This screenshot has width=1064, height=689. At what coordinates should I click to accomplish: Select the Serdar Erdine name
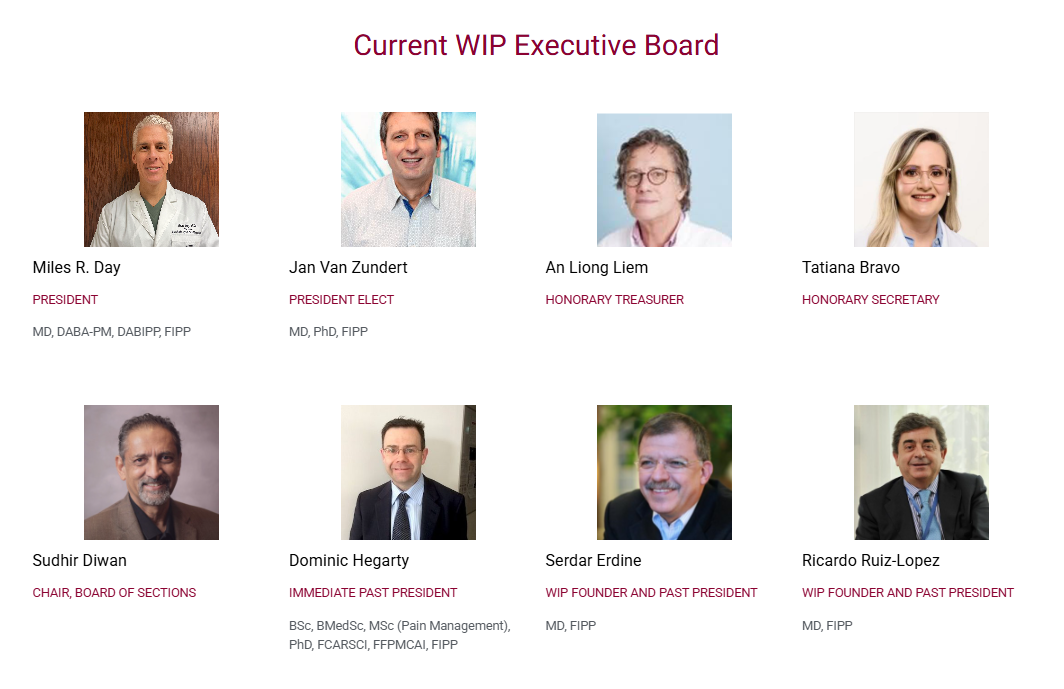(x=594, y=560)
